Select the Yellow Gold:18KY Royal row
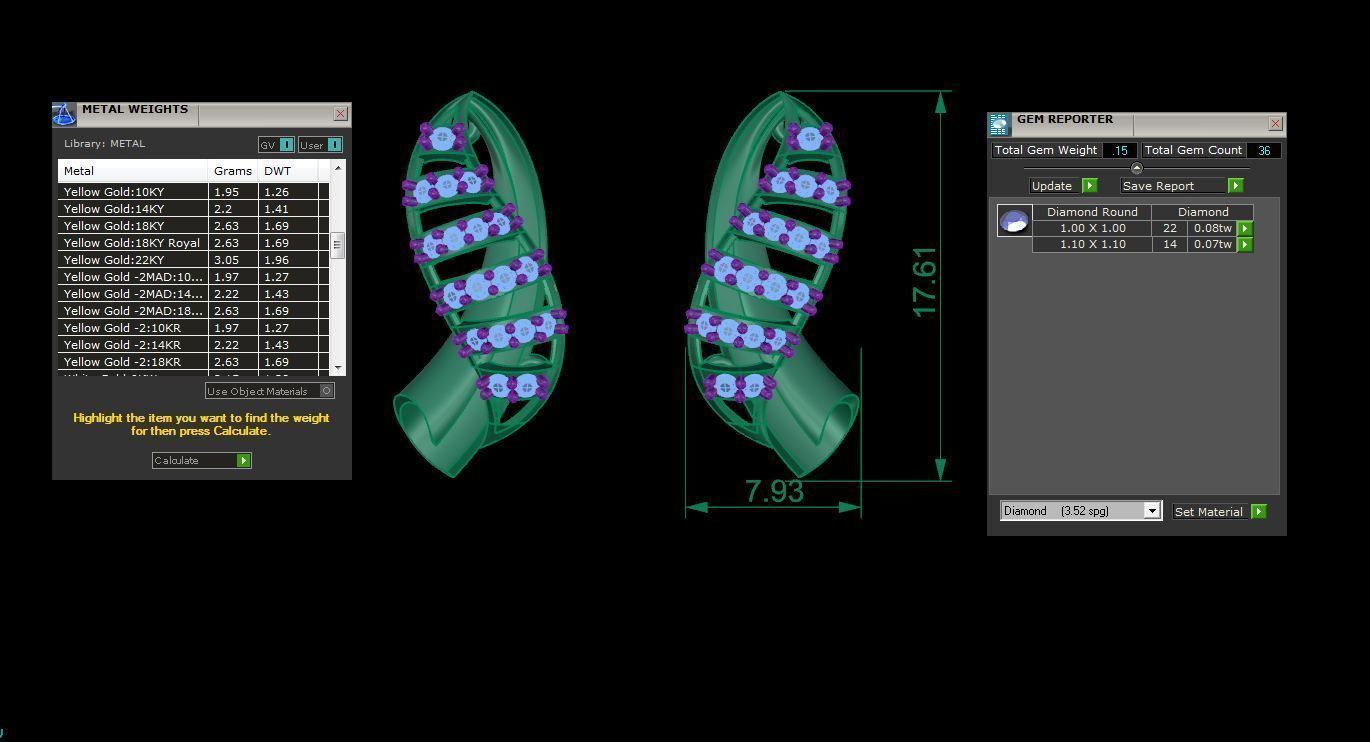Viewport: 1370px width, 742px height. (x=193, y=243)
